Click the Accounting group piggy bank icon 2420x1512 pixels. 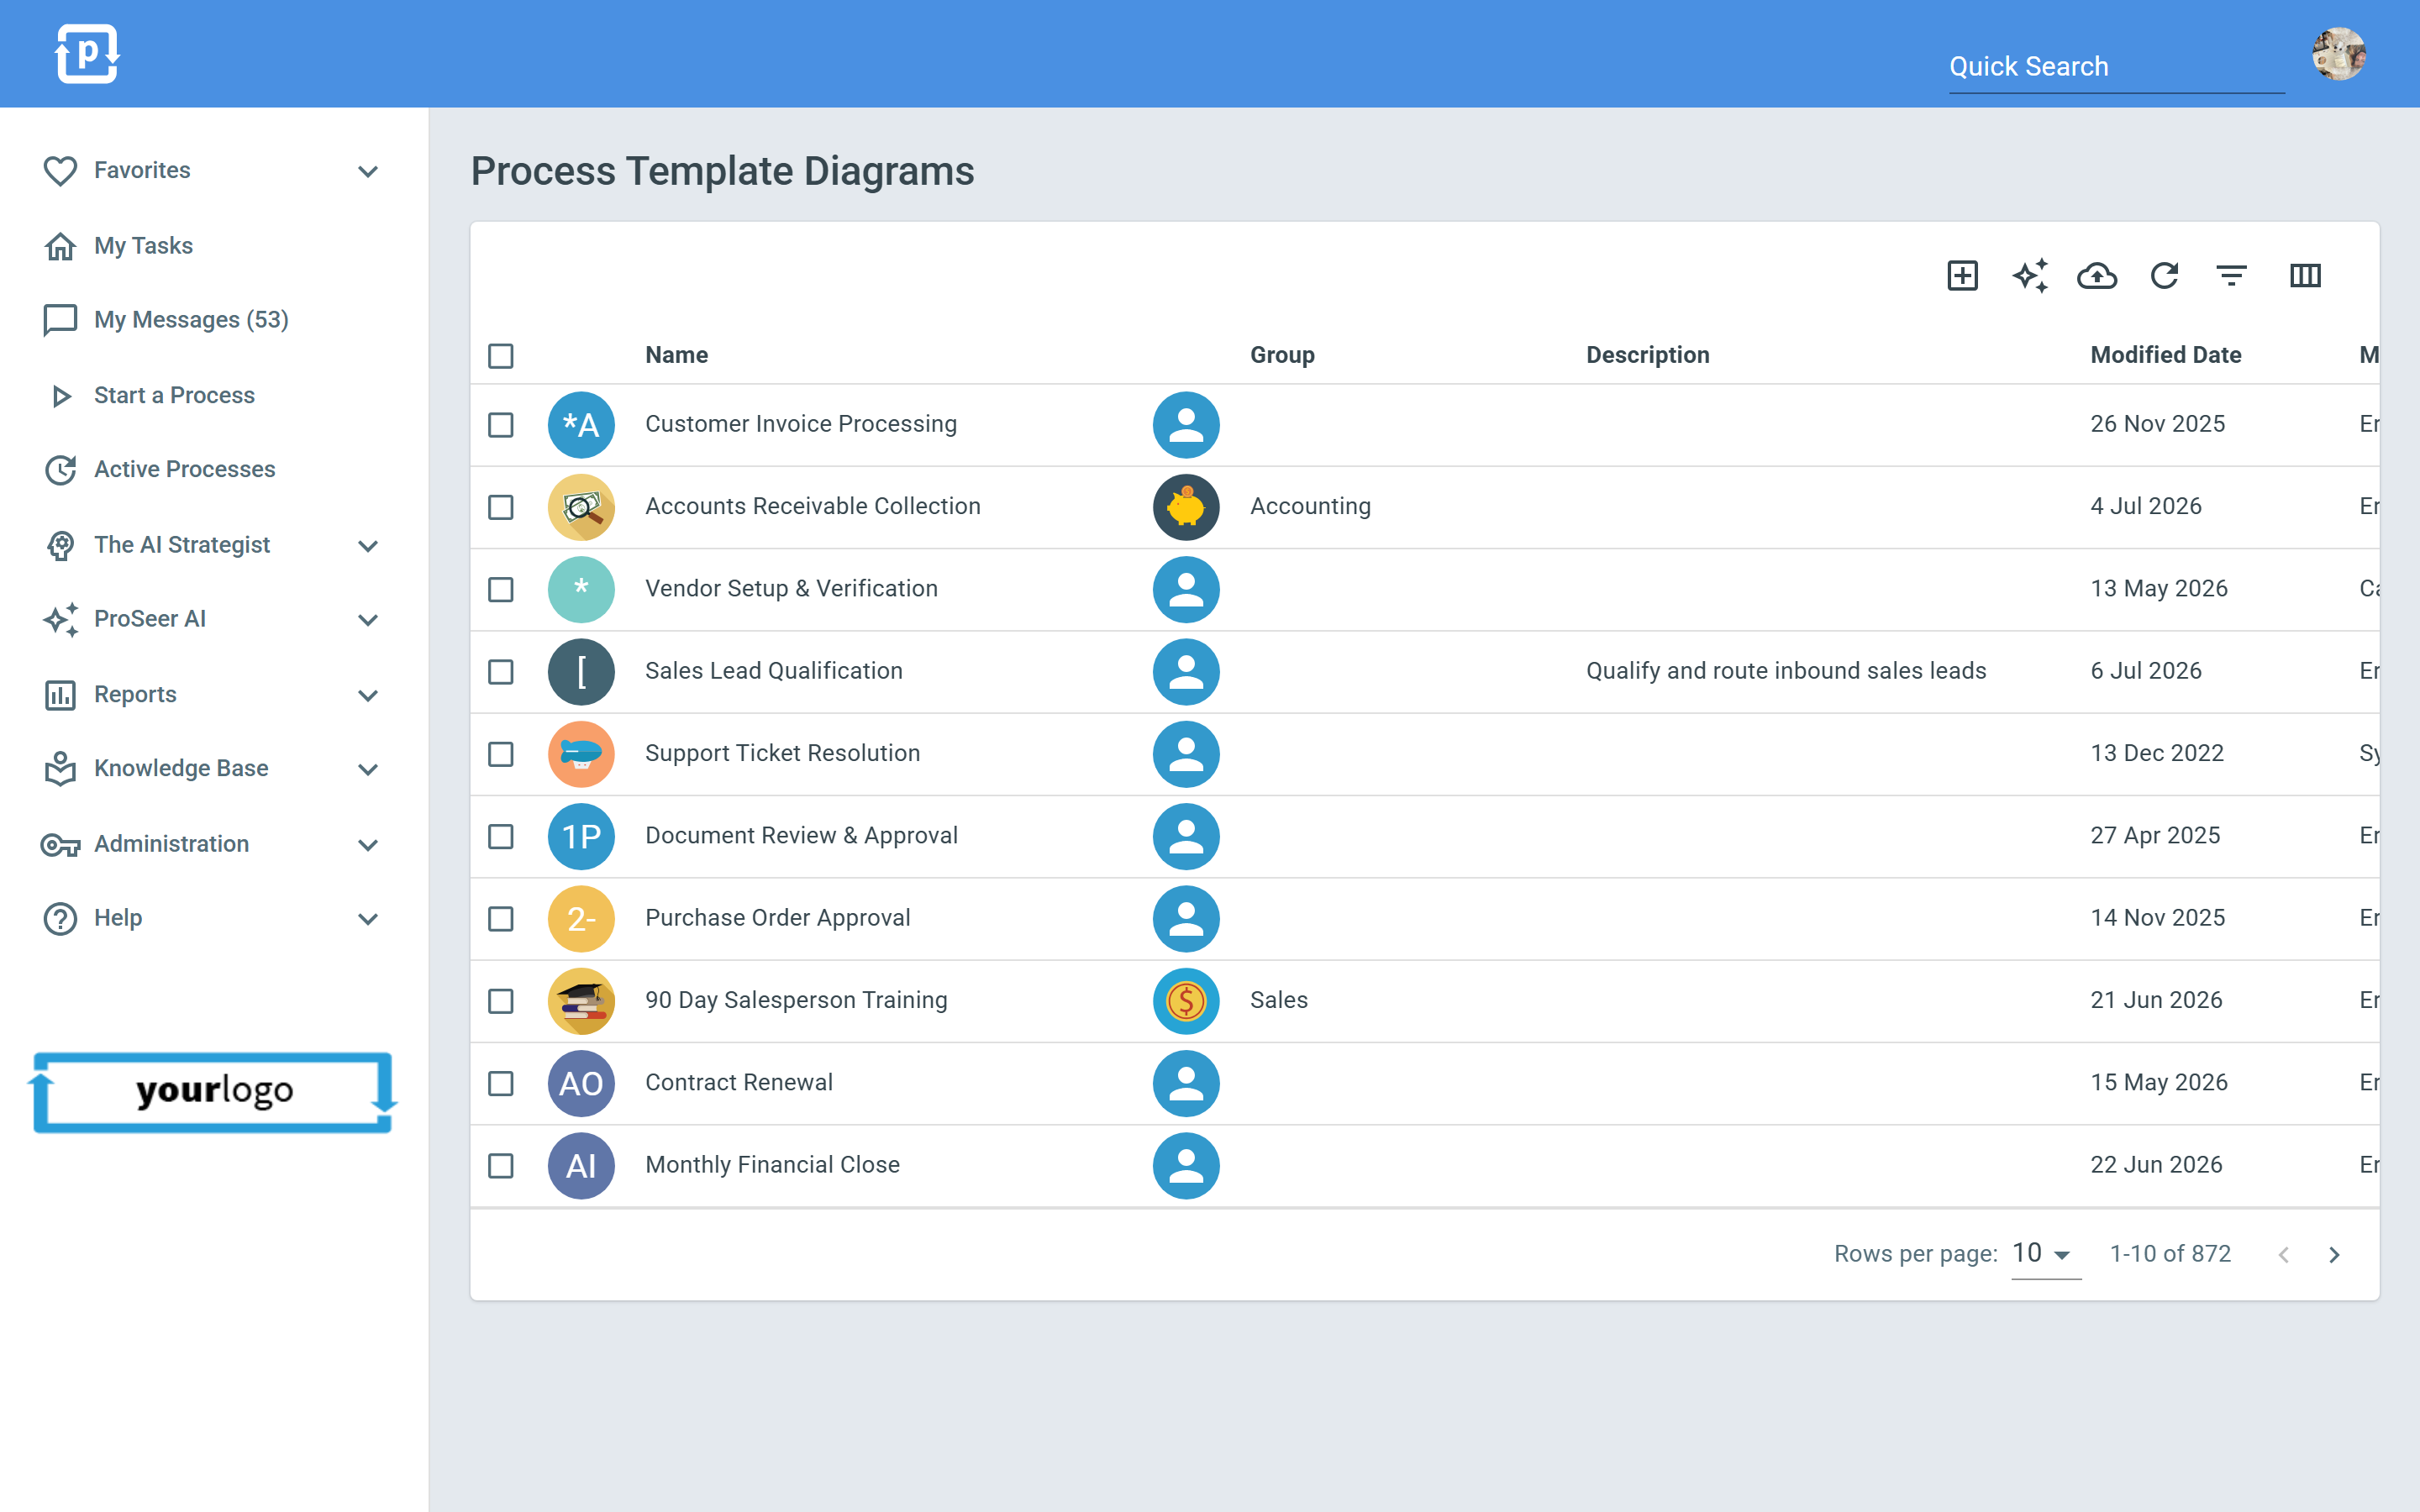(x=1186, y=507)
